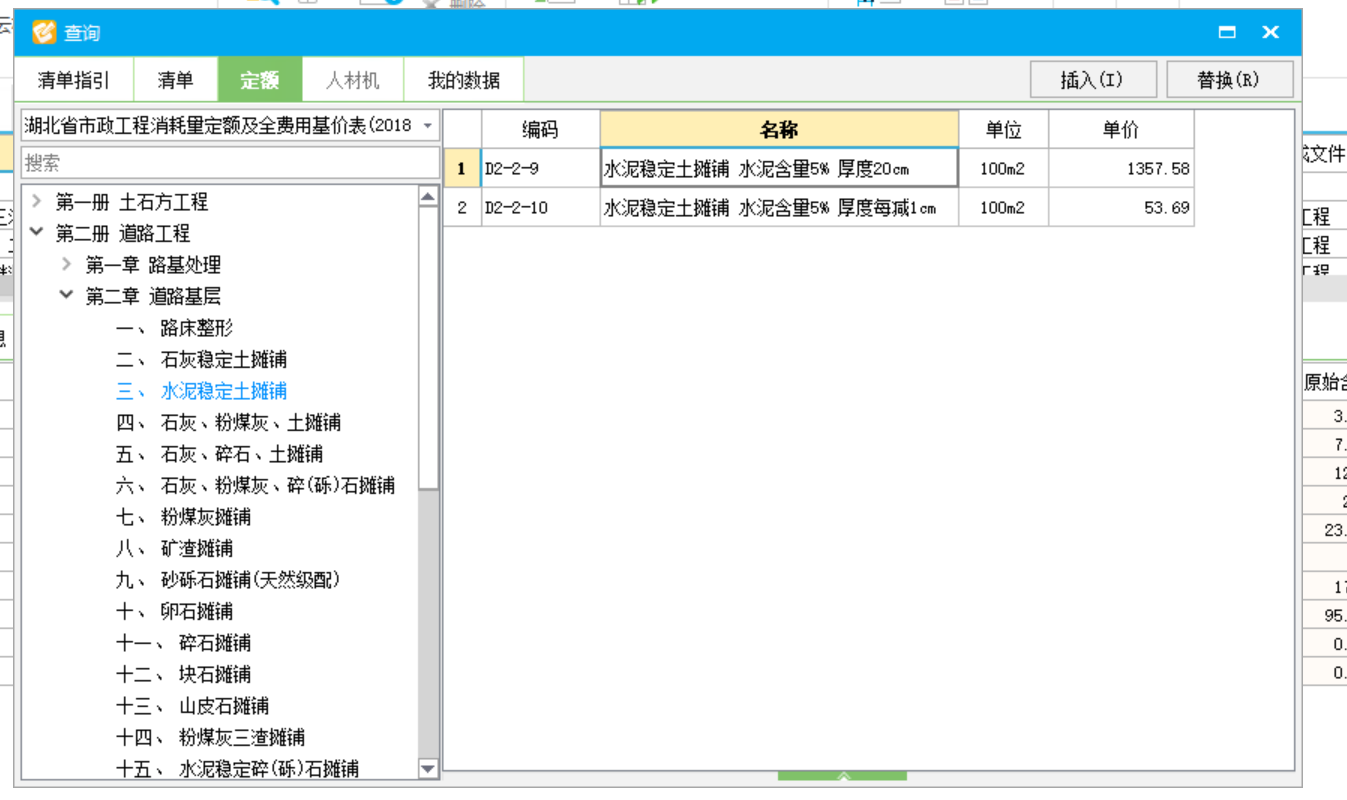Select the D2-2-10 code cell

[x=540, y=207]
